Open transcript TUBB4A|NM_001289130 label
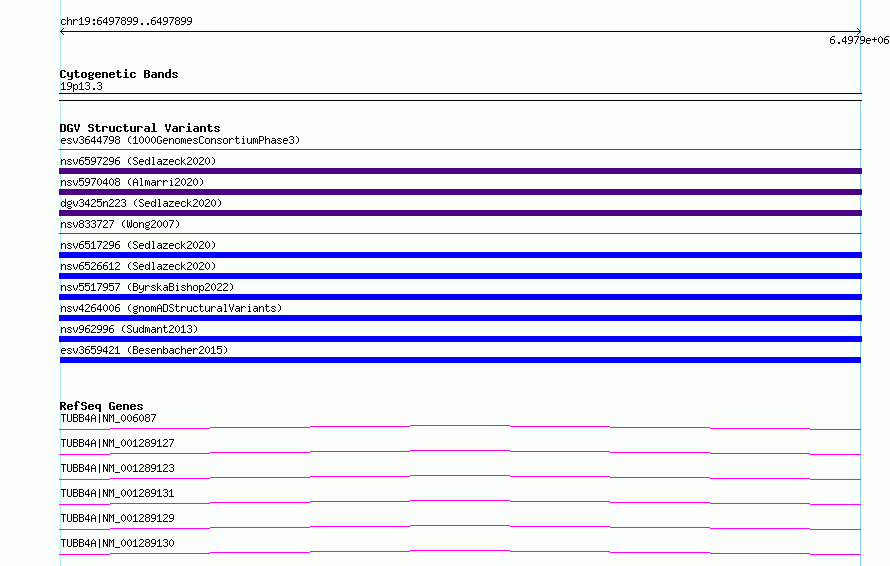 pos(117,543)
